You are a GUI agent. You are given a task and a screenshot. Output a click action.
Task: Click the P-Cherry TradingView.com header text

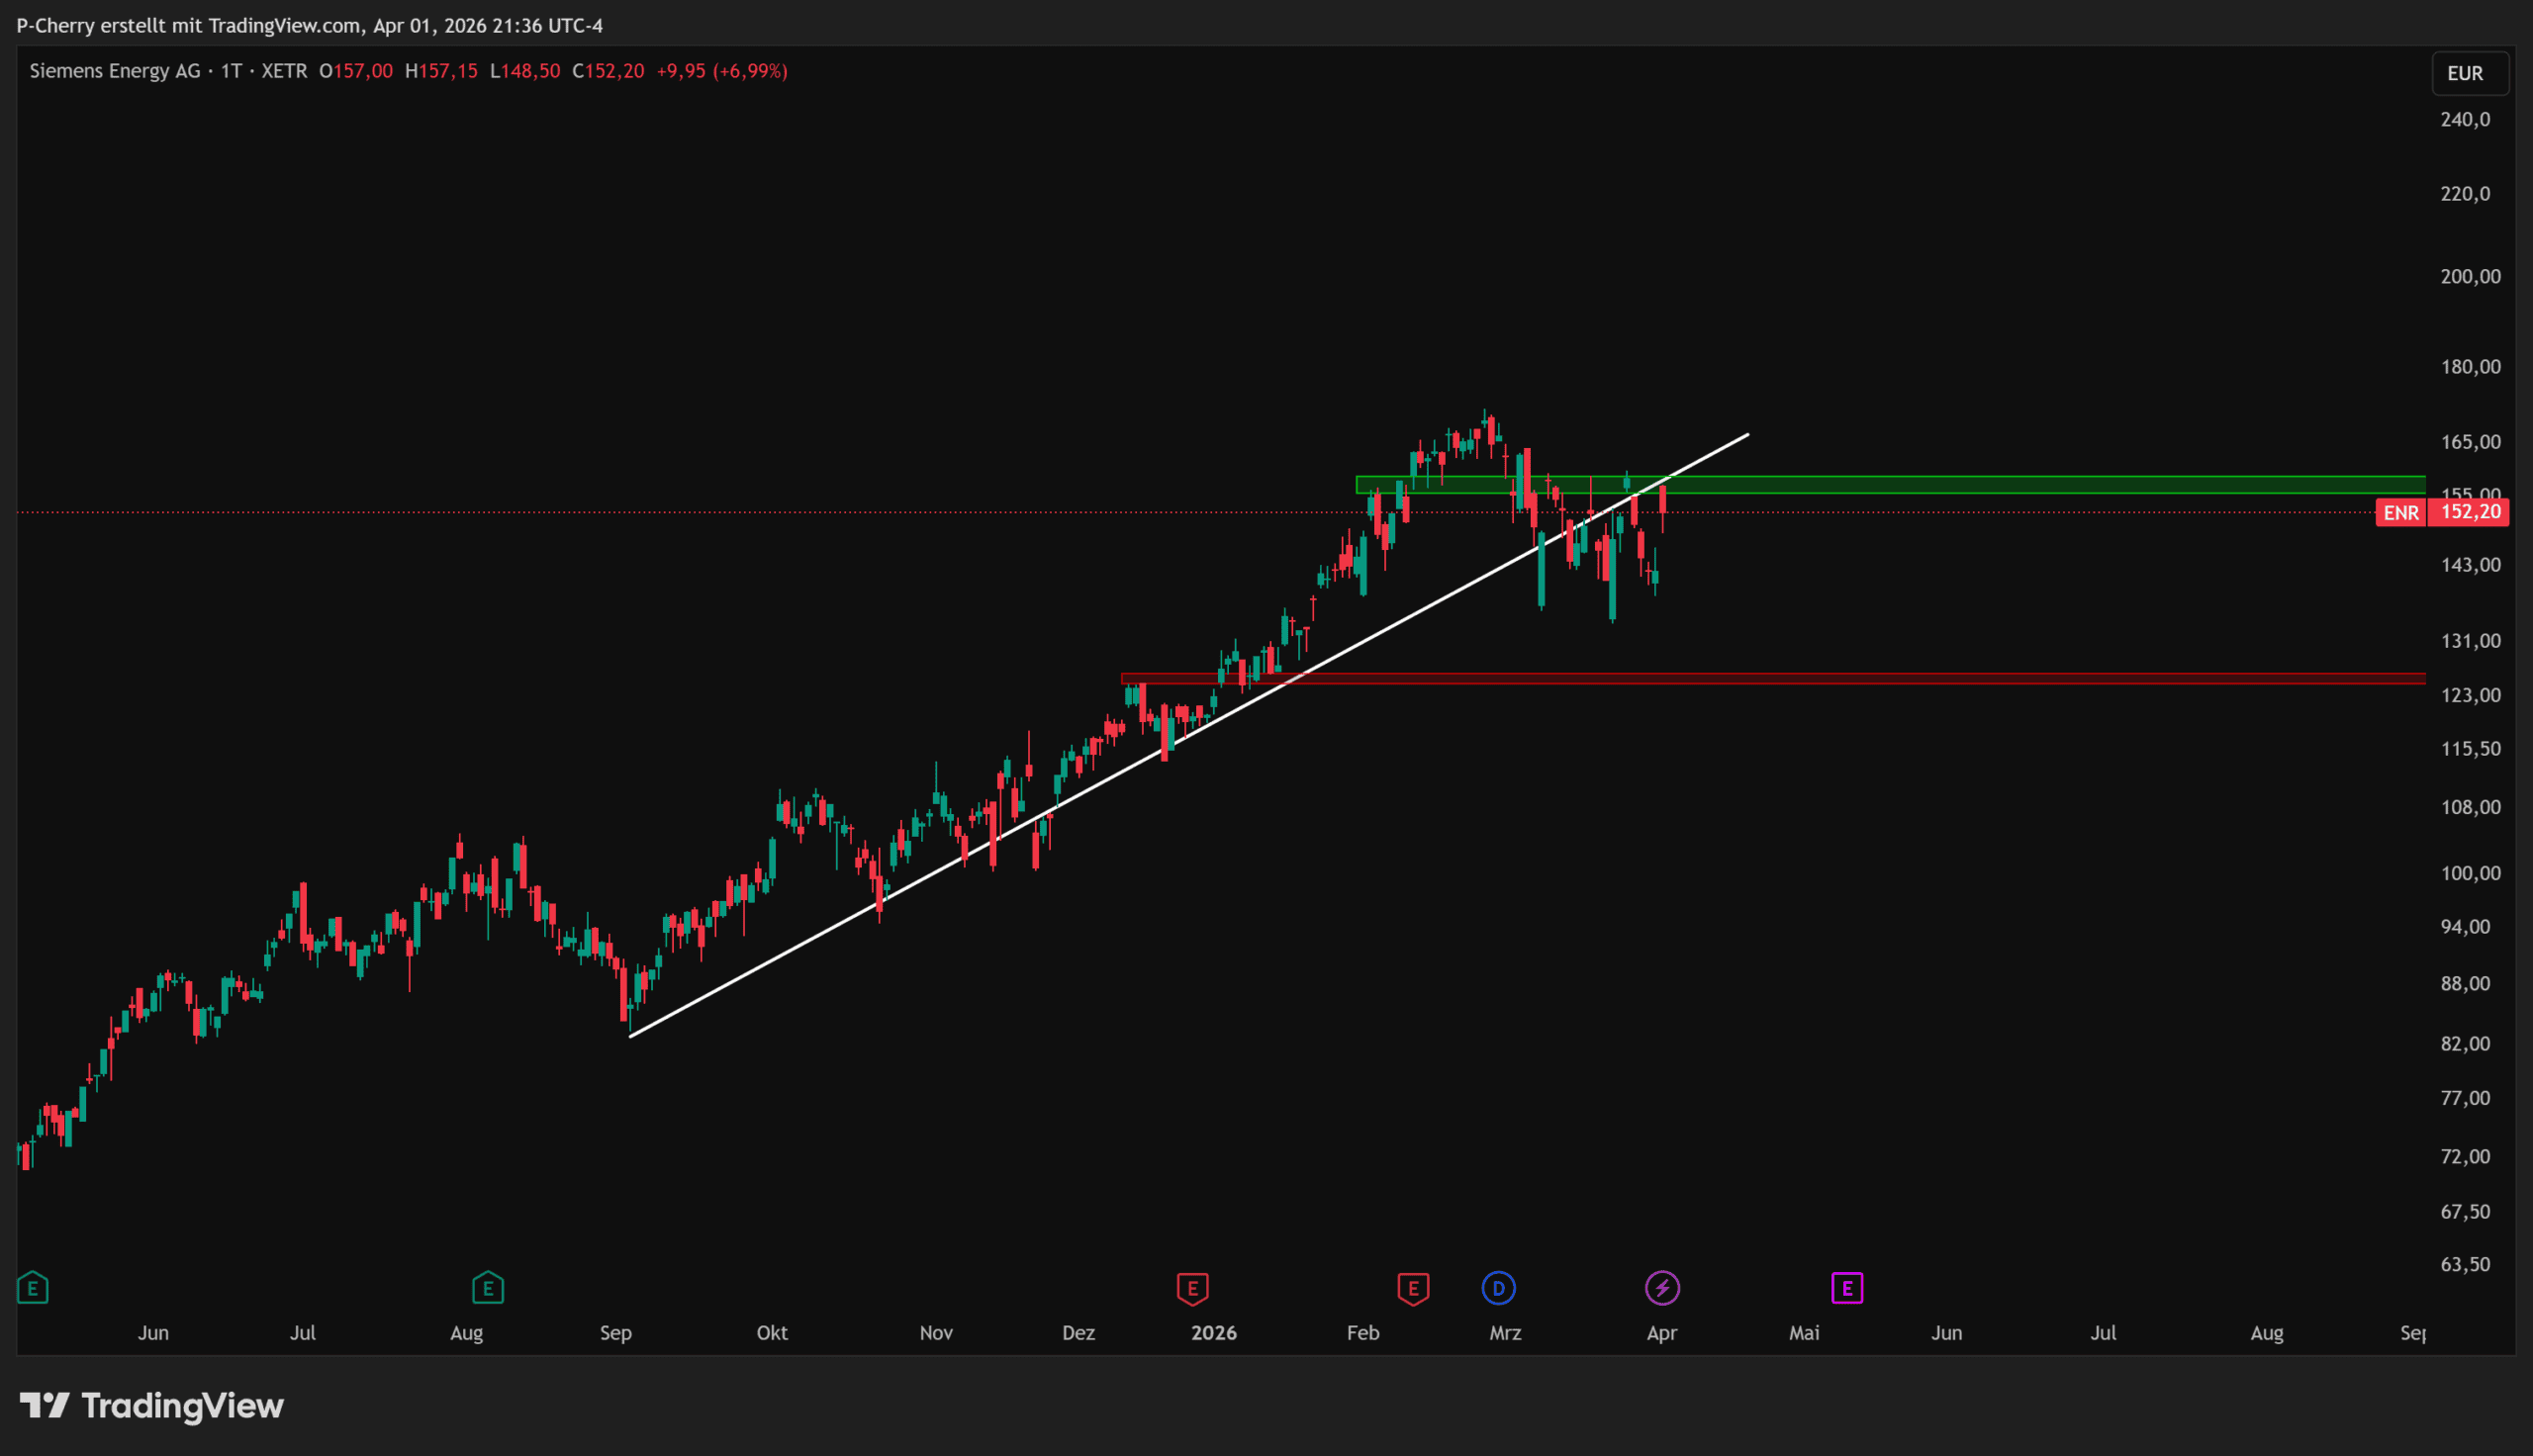(309, 26)
